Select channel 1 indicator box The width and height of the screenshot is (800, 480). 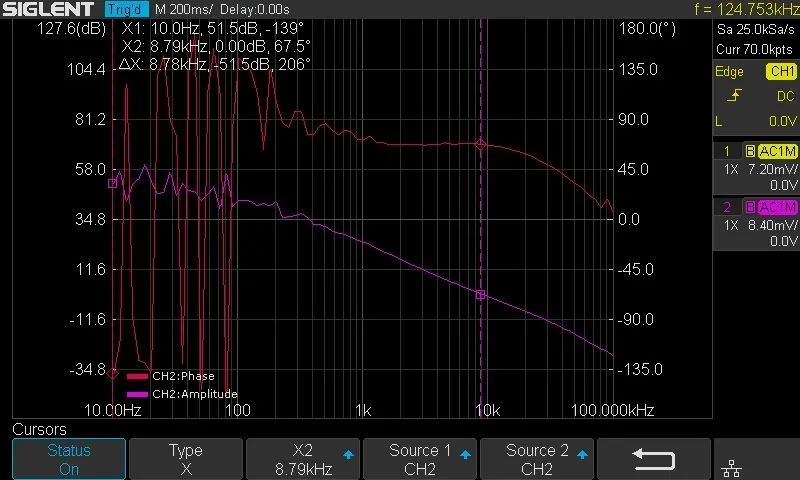pyautogui.click(x=727, y=151)
